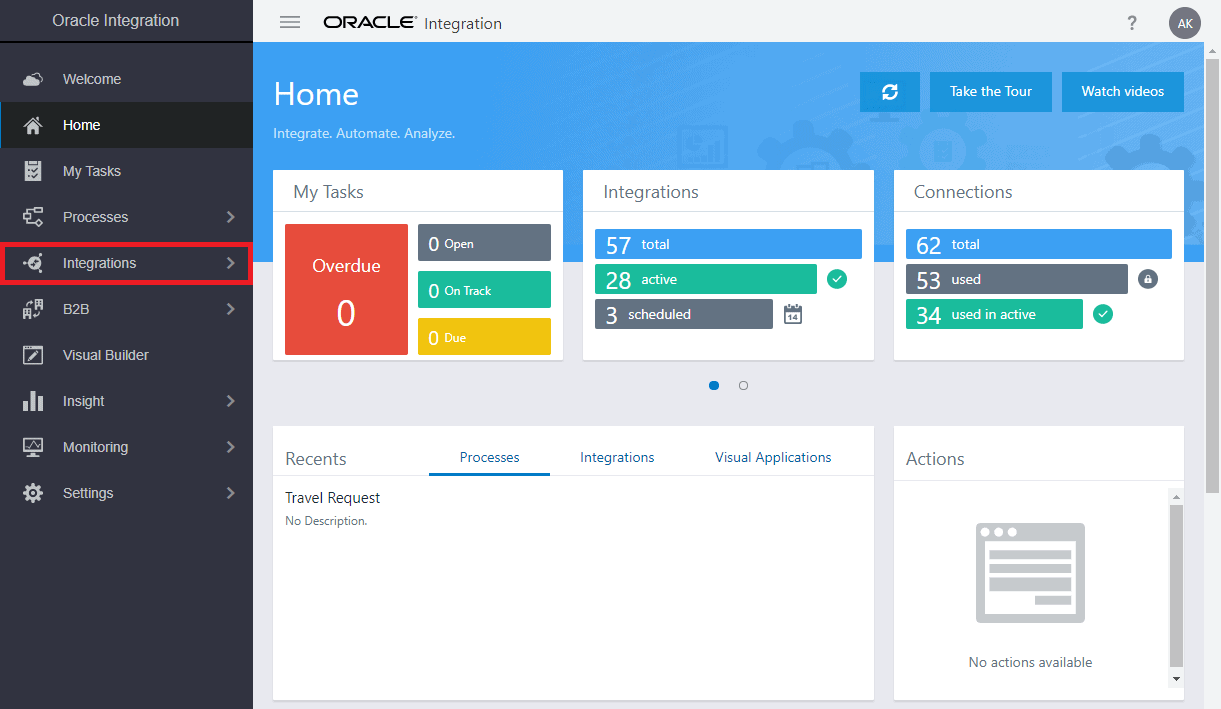This screenshot has height=709, width=1221.
Task: Open the hamburger navigation menu
Action: point(289,21)
